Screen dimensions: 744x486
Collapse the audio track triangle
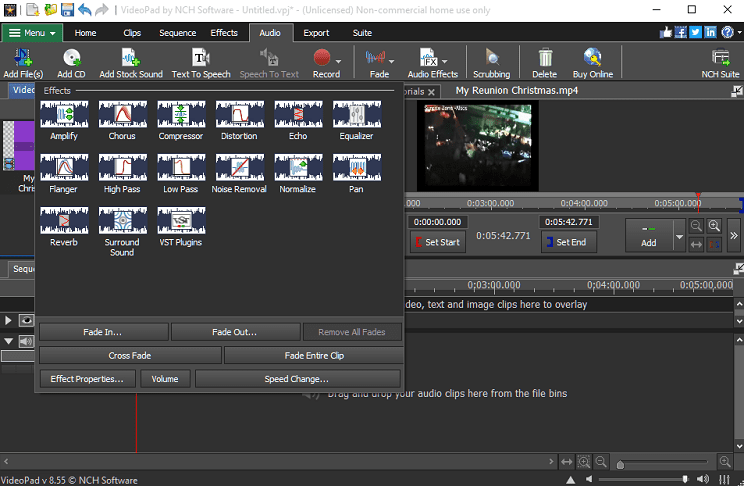[x=8, y=341]
